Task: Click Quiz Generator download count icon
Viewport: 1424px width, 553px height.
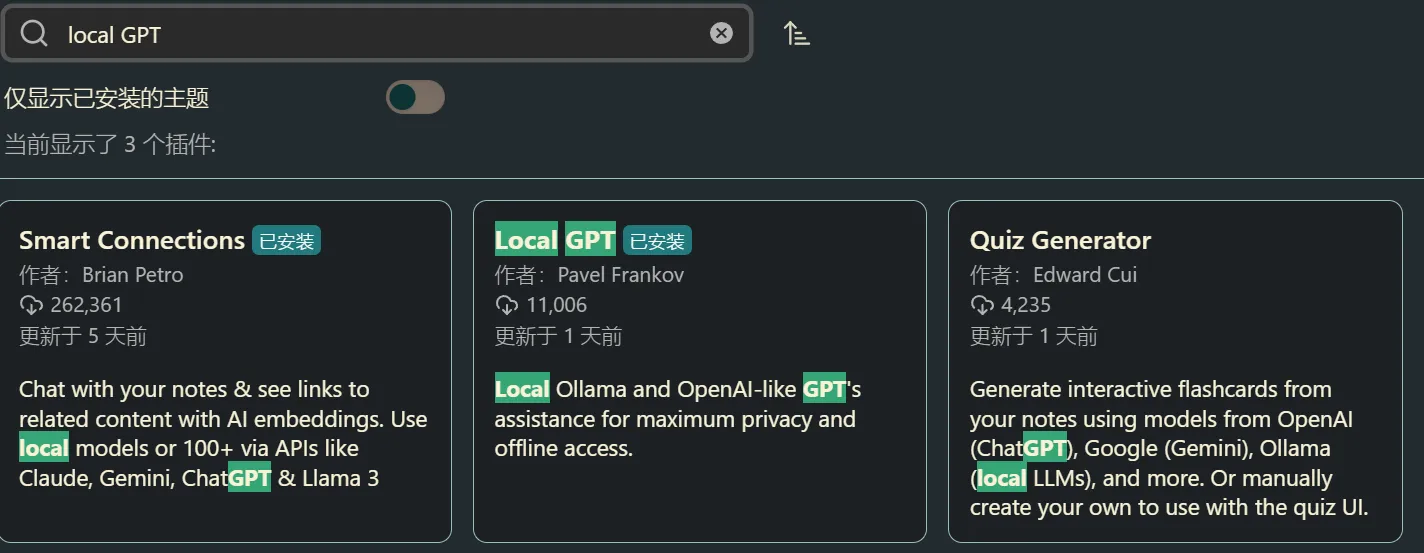Action: pos(981,305)
